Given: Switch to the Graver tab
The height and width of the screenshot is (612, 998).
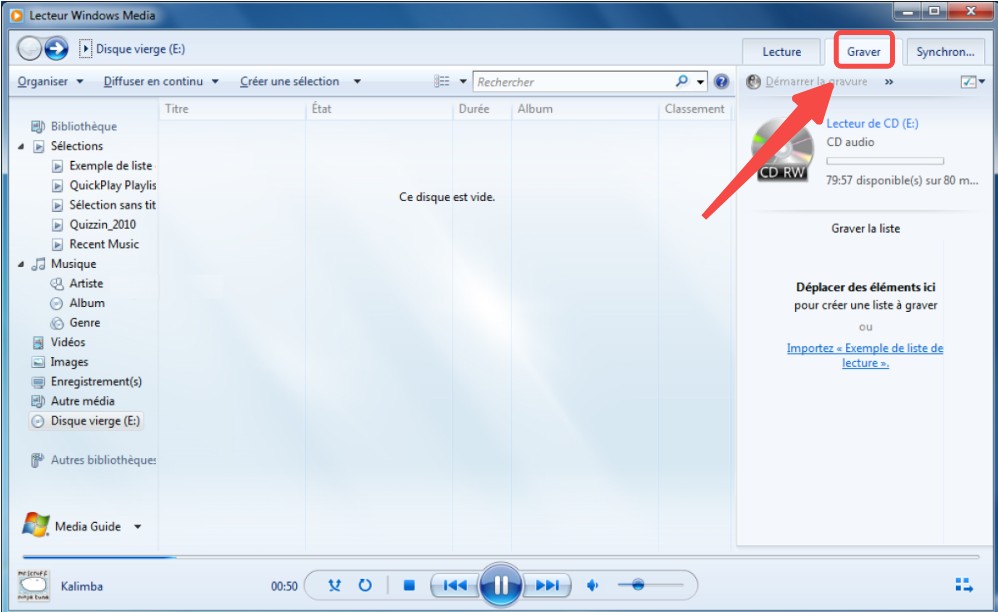Looking at the screenshot, I should click(864, 52).
